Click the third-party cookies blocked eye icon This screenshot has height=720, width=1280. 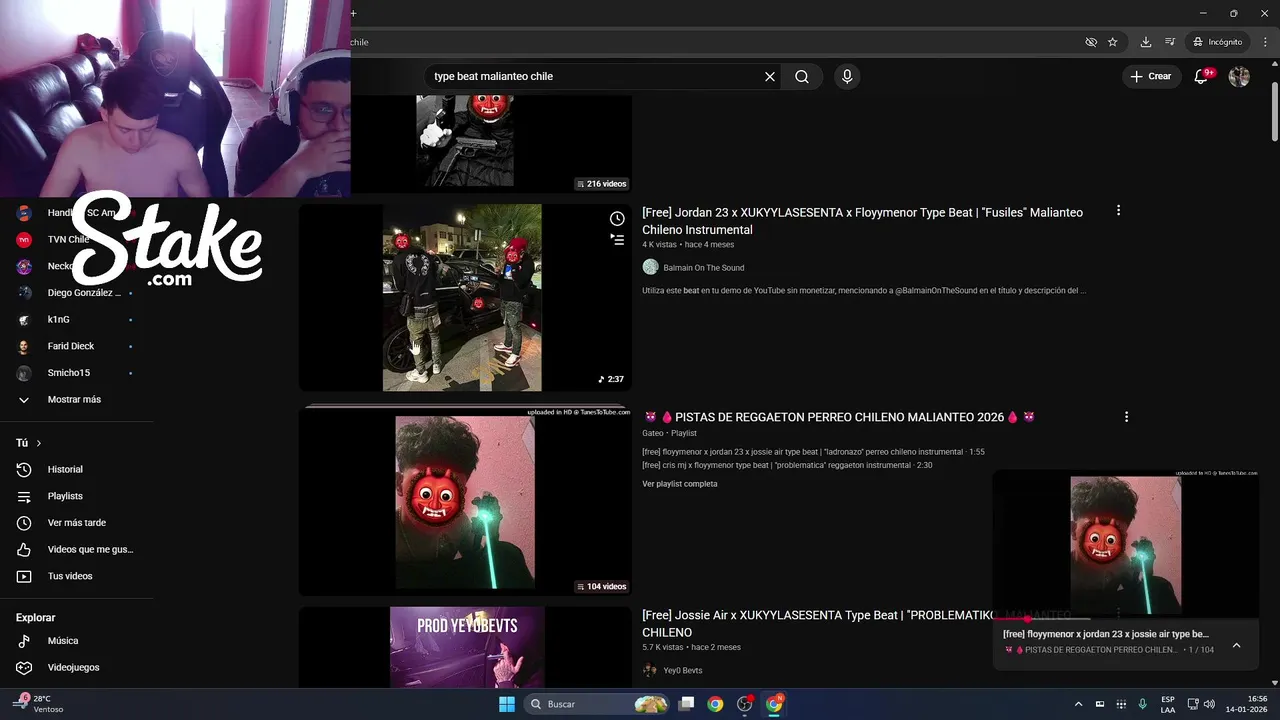tap(1091, 42)
